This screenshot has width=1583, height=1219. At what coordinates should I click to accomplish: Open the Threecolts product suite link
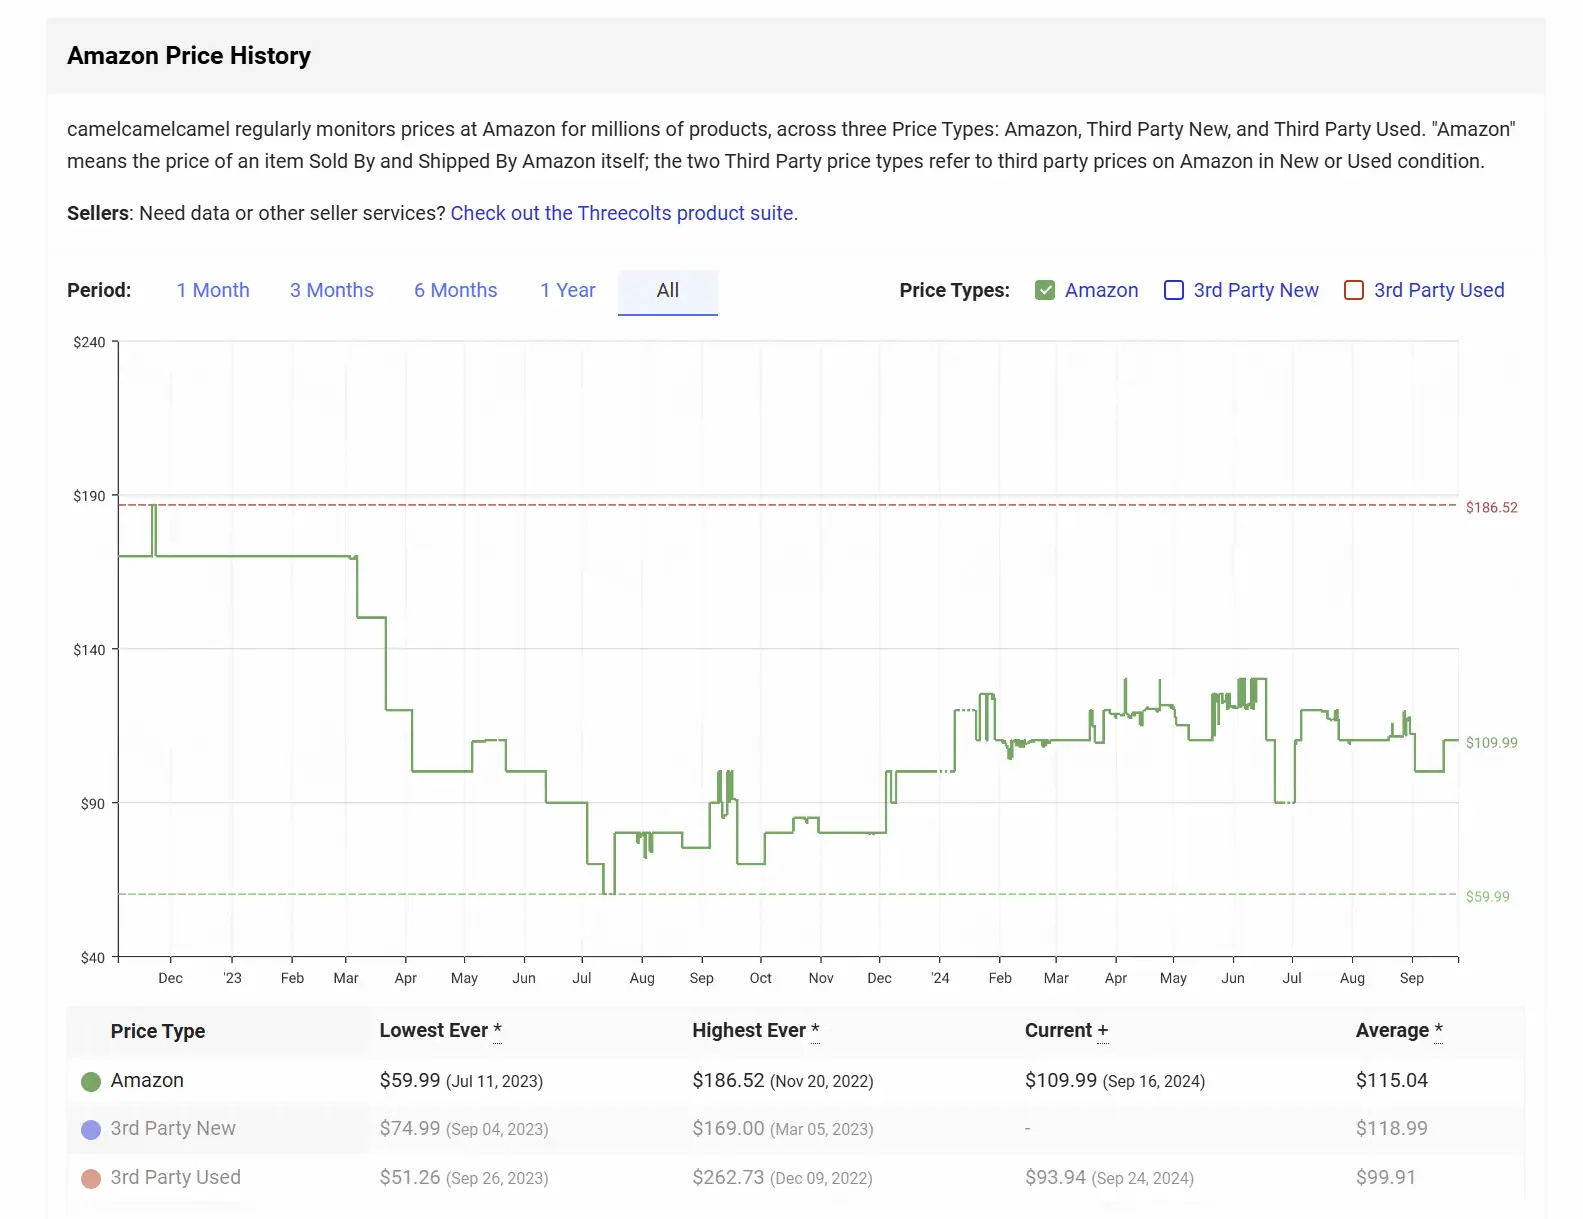coord(623,213)
